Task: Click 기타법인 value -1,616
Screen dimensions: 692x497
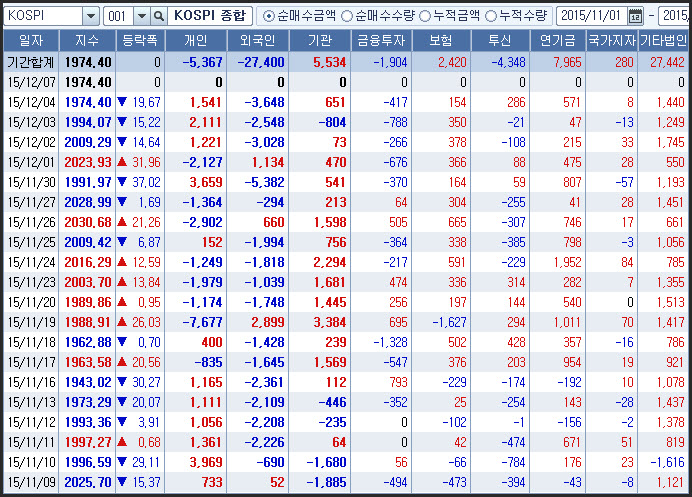Action: [x=668, y=463]
